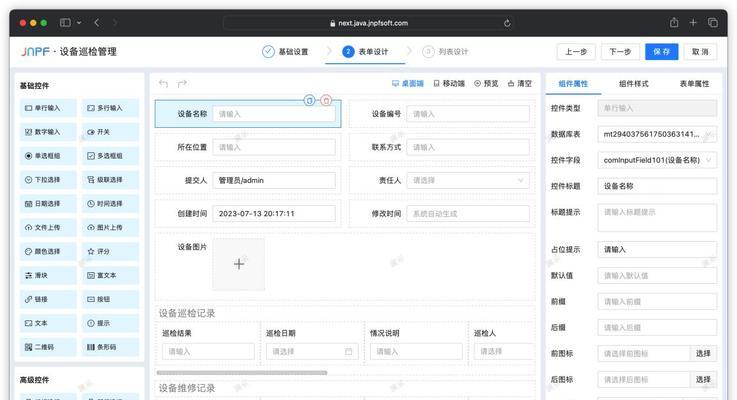This screenshot has width=737, height=400.
Task: Add the 日期选择 date picker control
Action: point(48,204)
